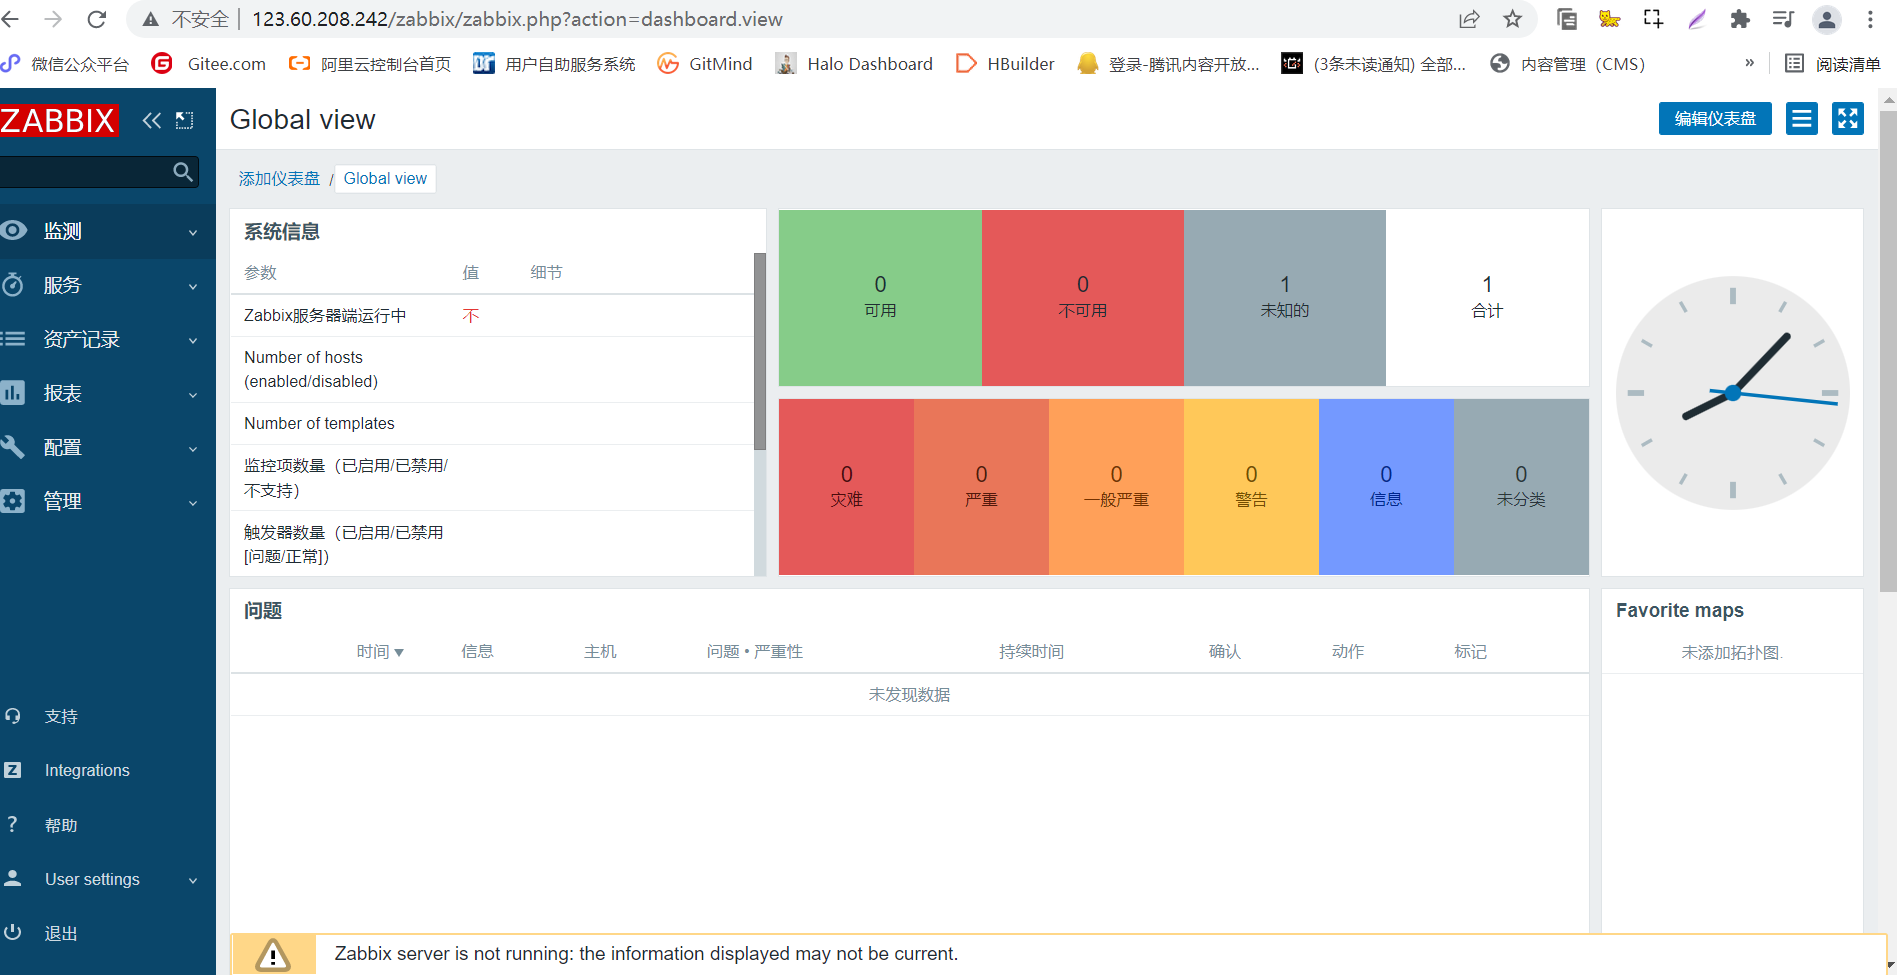Viewport: 1897px width, 975px height.
Task: Open the 监测 (Monitoring) section icon
Action: [x=14, y=230]
